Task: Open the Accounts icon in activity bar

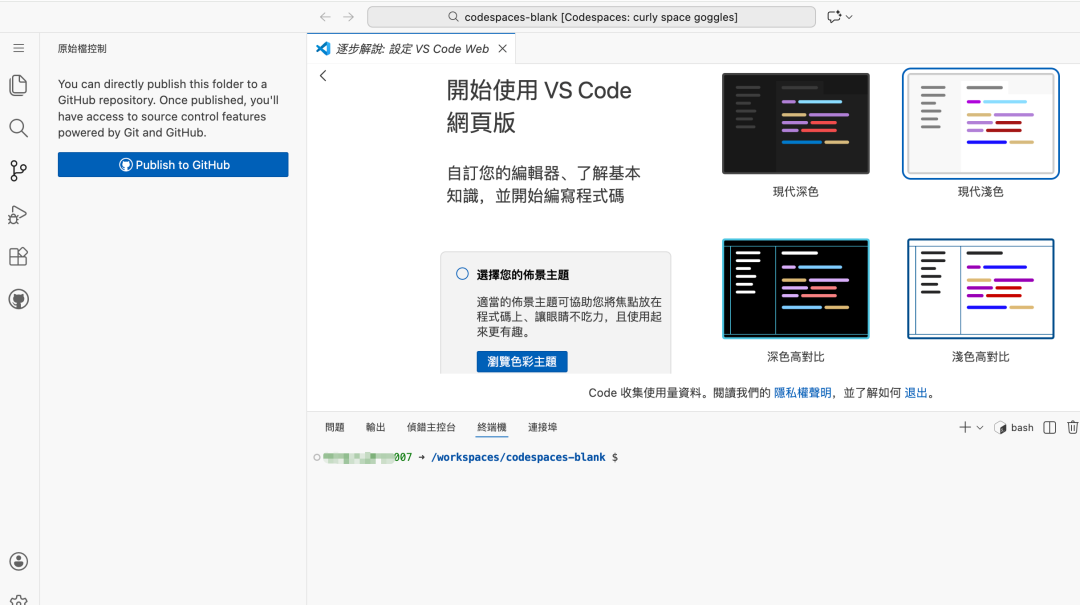Action: [19, 562]
